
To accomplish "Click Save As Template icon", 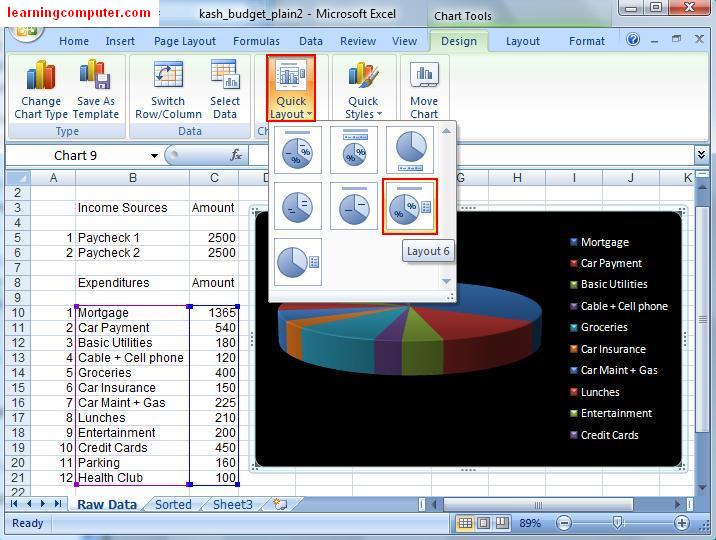I will point(95,90).
